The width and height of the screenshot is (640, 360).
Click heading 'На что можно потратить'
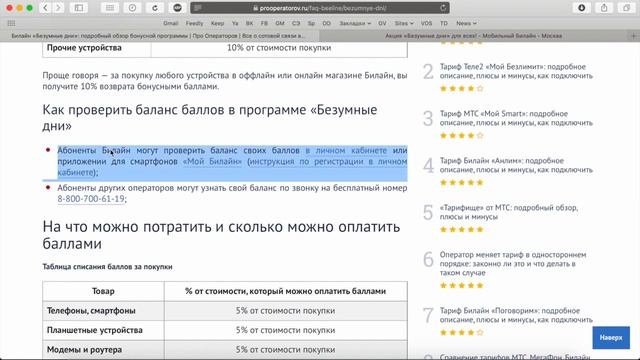pyautogui.click(x=221, y=235)
